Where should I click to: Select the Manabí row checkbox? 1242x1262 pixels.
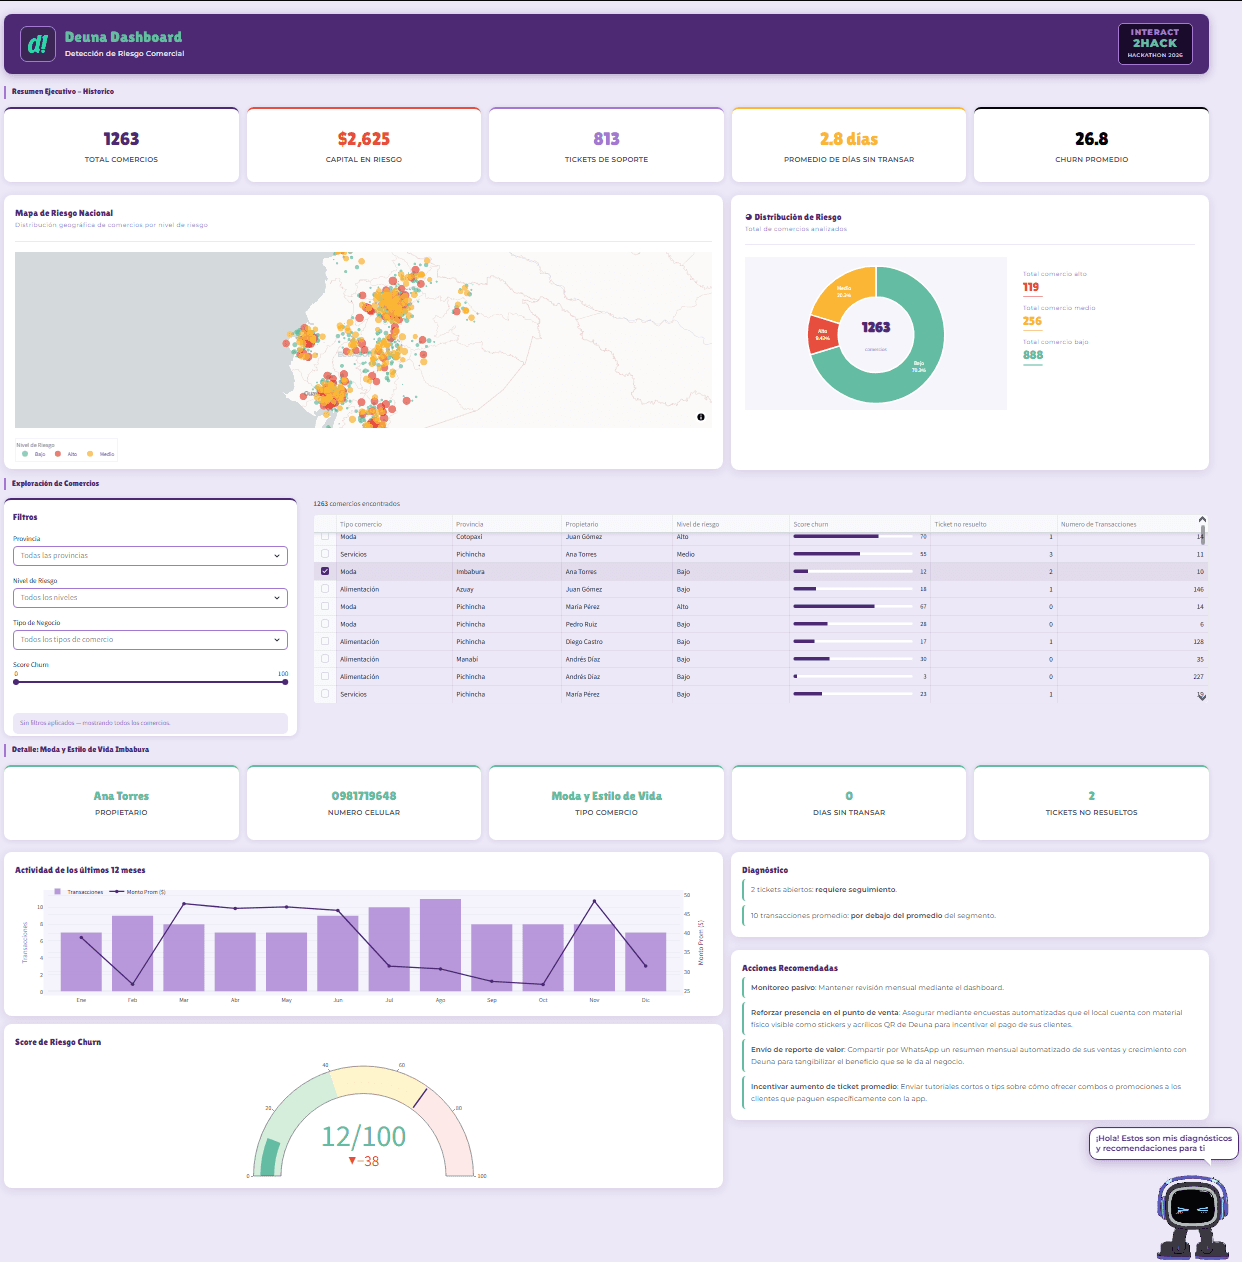click(x=325, y=659)
